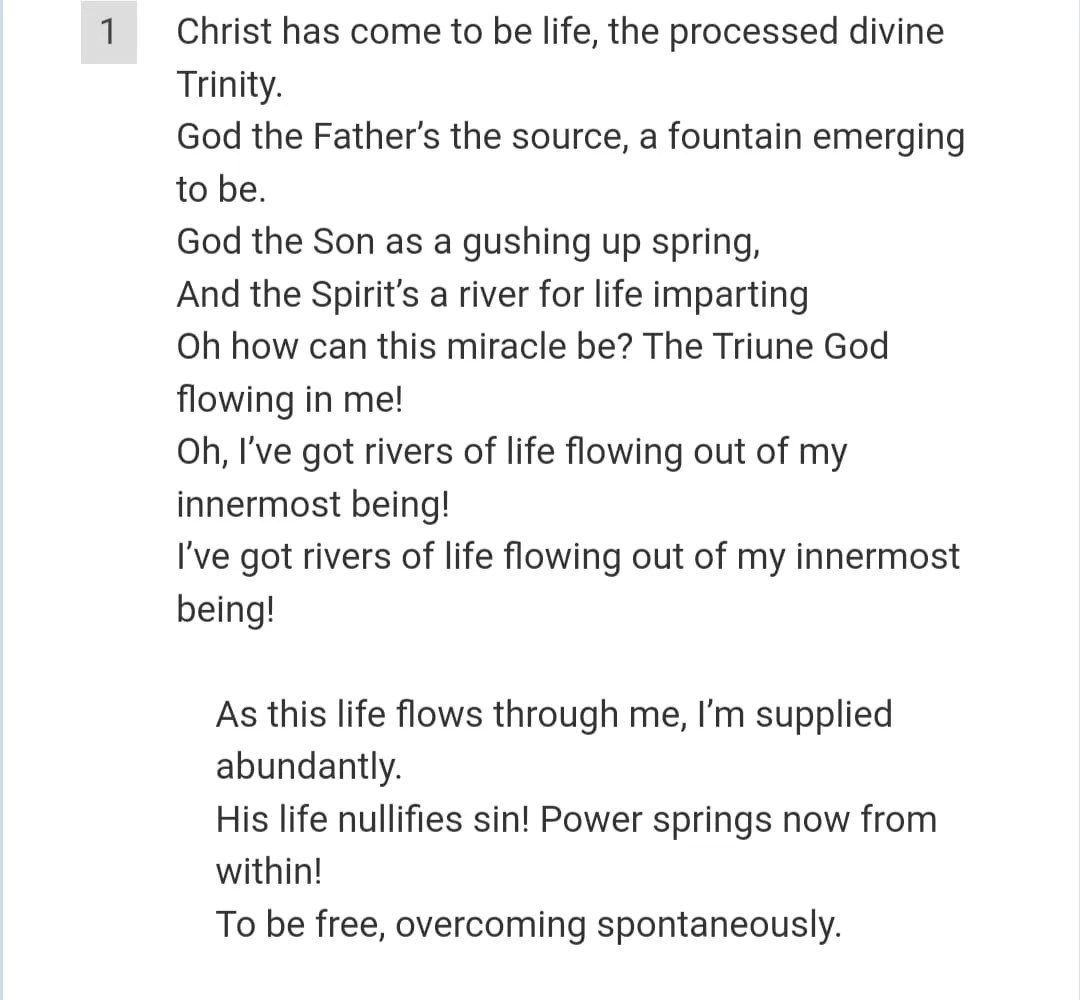Screen dimensions: 1080x1000
Task: Click the word "abundantly." in the chorus
Action: tap(309, 767)
